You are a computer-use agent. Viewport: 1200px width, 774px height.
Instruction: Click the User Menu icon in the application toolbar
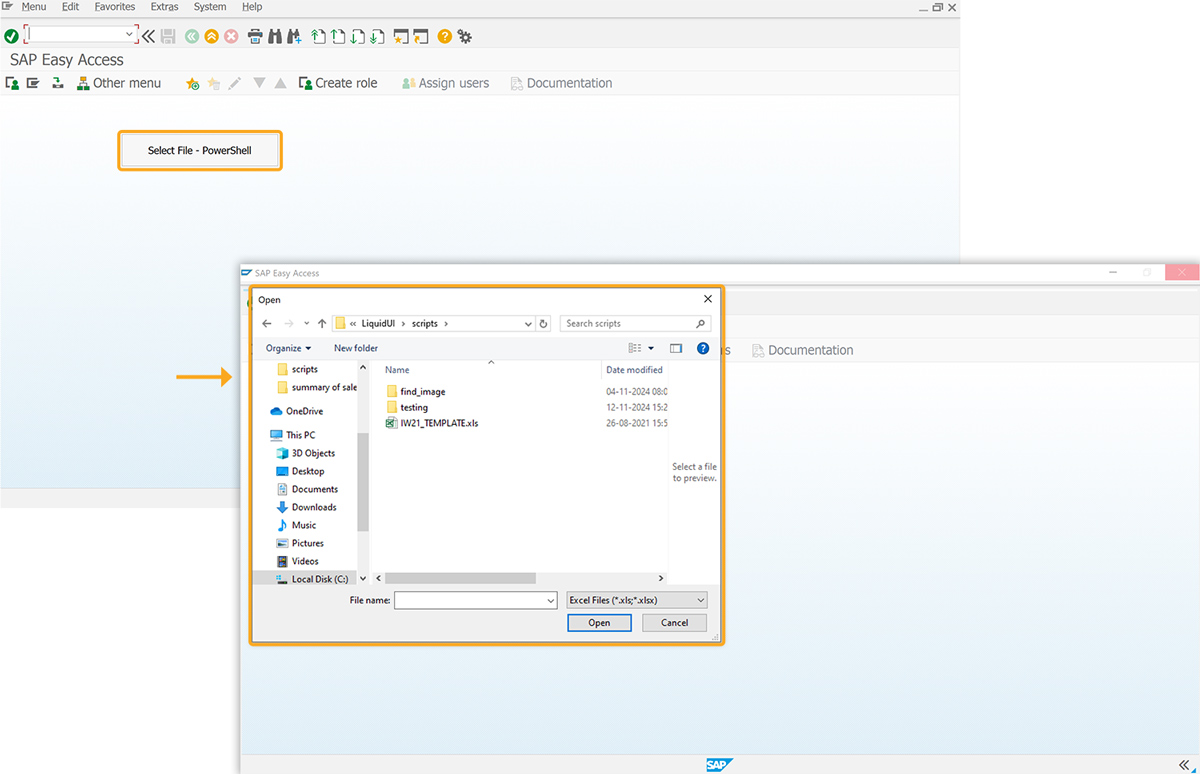coord(12,83)
